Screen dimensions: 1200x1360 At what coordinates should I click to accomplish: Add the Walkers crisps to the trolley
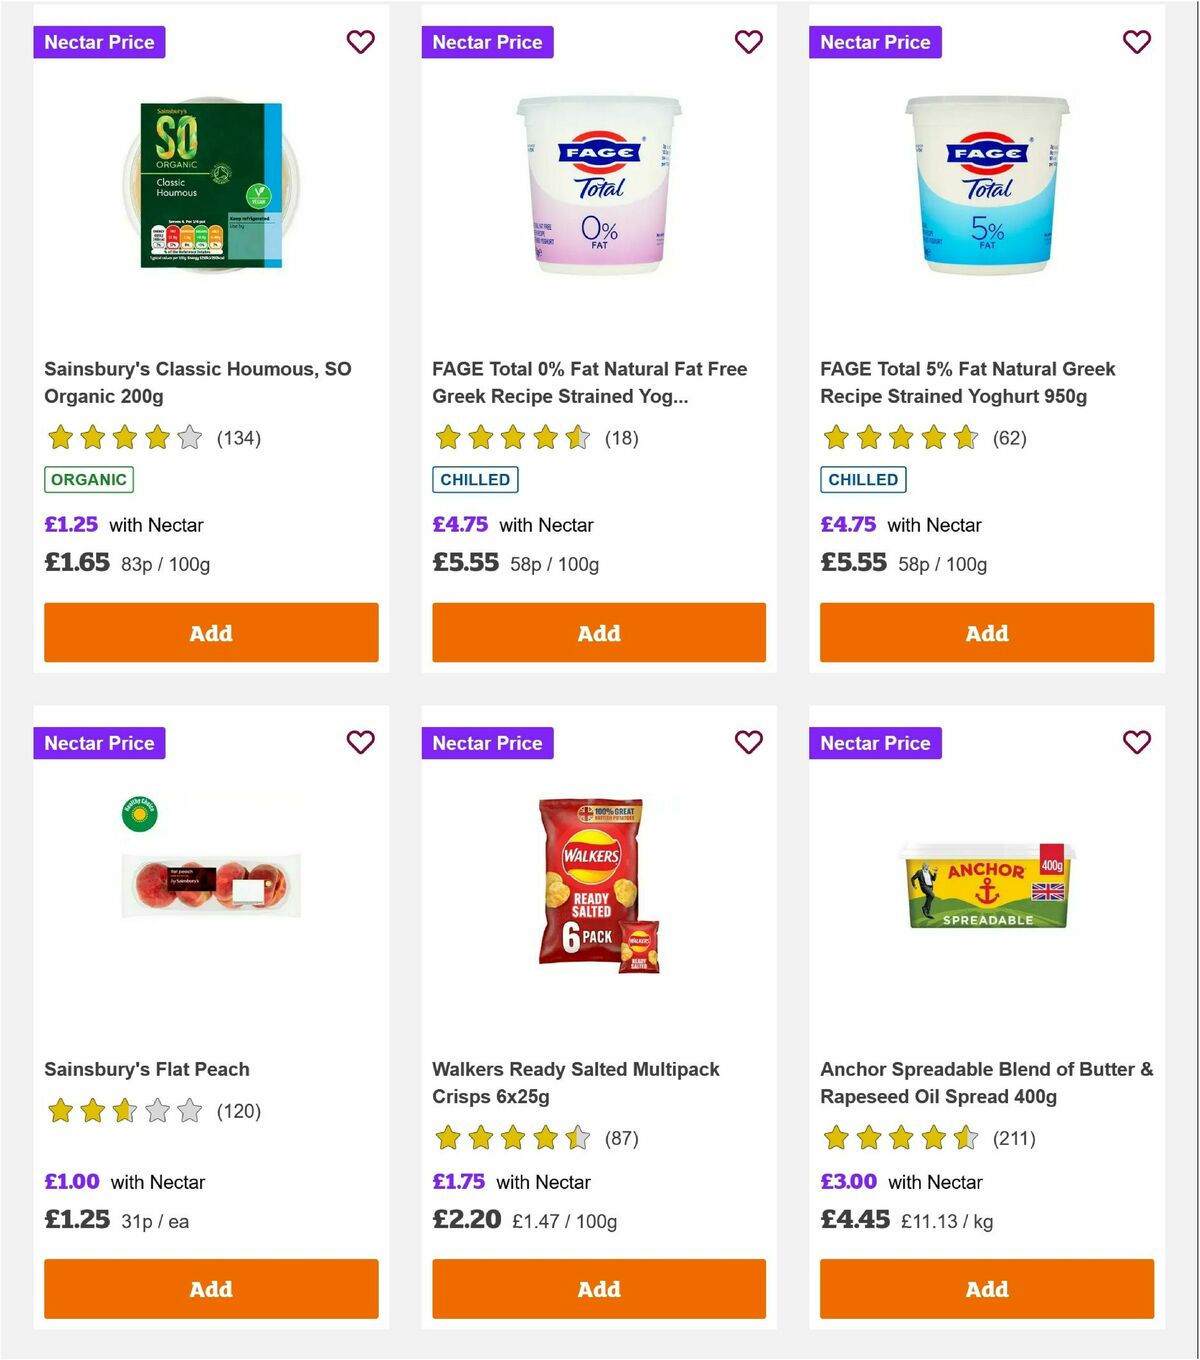click(598, 1289)
